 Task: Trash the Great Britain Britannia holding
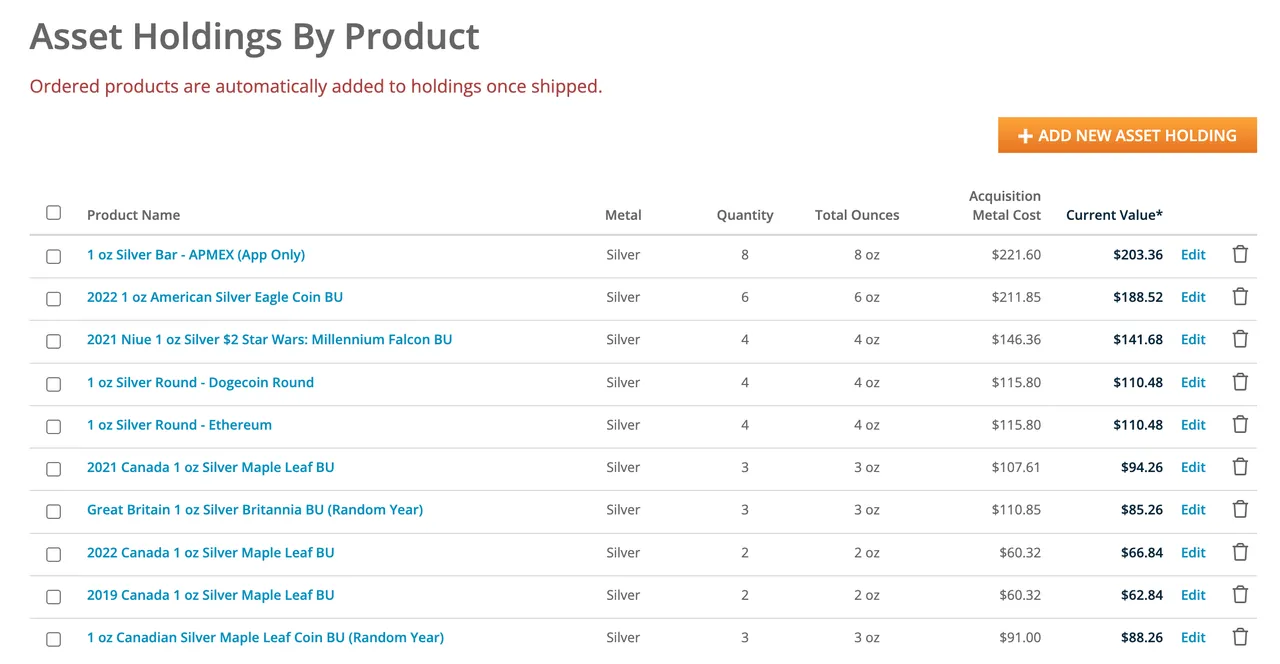pos(1240,510)
